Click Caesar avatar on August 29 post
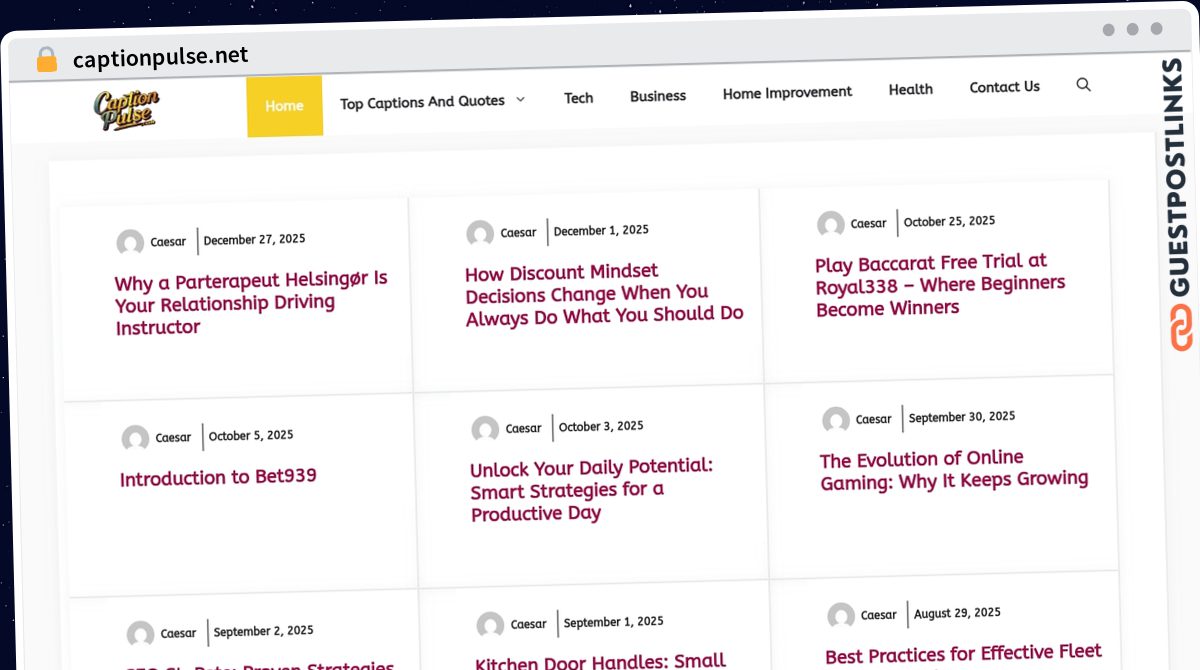The width and height of the screenshot is (1200, 670). point(841,616)
